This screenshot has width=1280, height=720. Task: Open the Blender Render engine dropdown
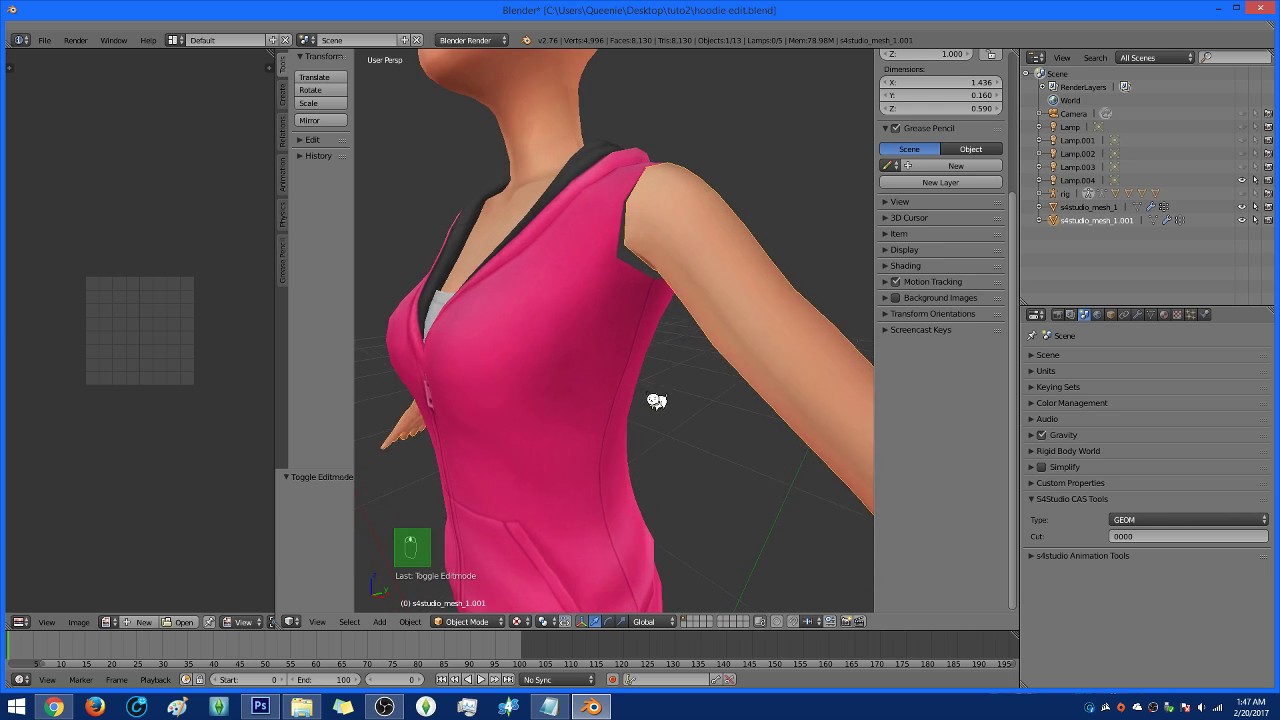[x=472, y=40]
